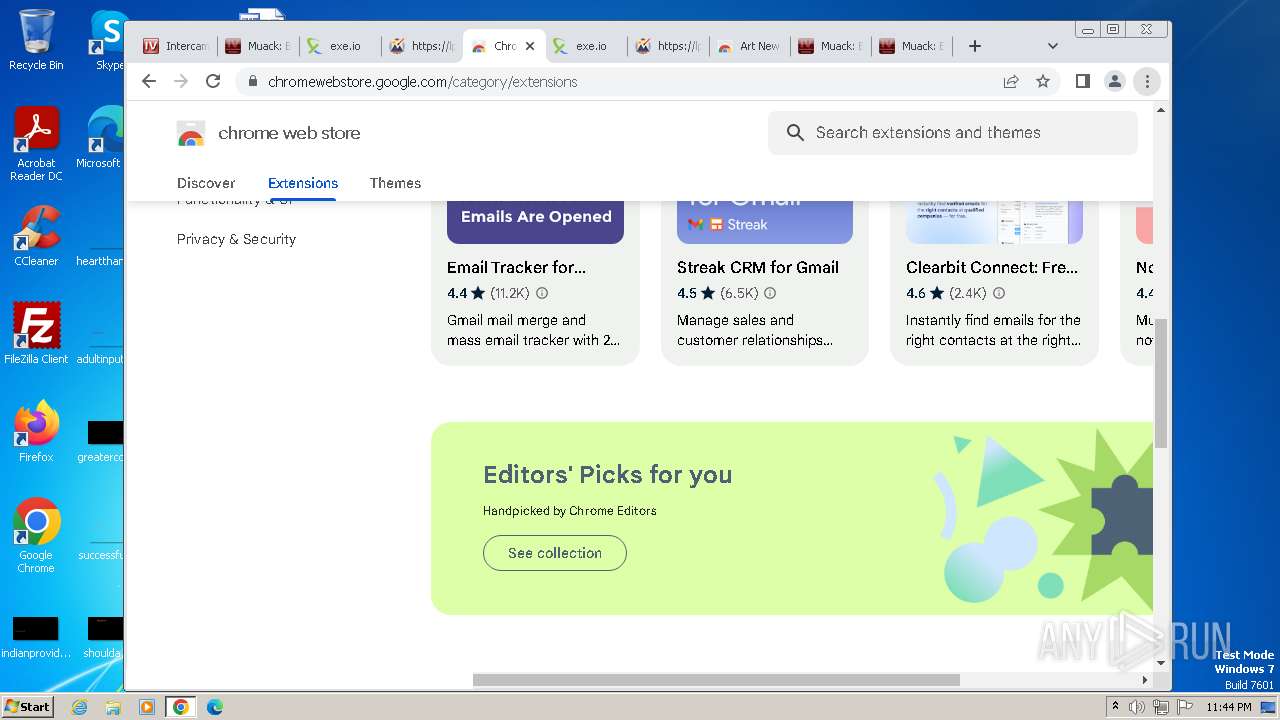
Task: Click the Chrome Web Store rainbow logo
Action: click(x=191, y=134)
